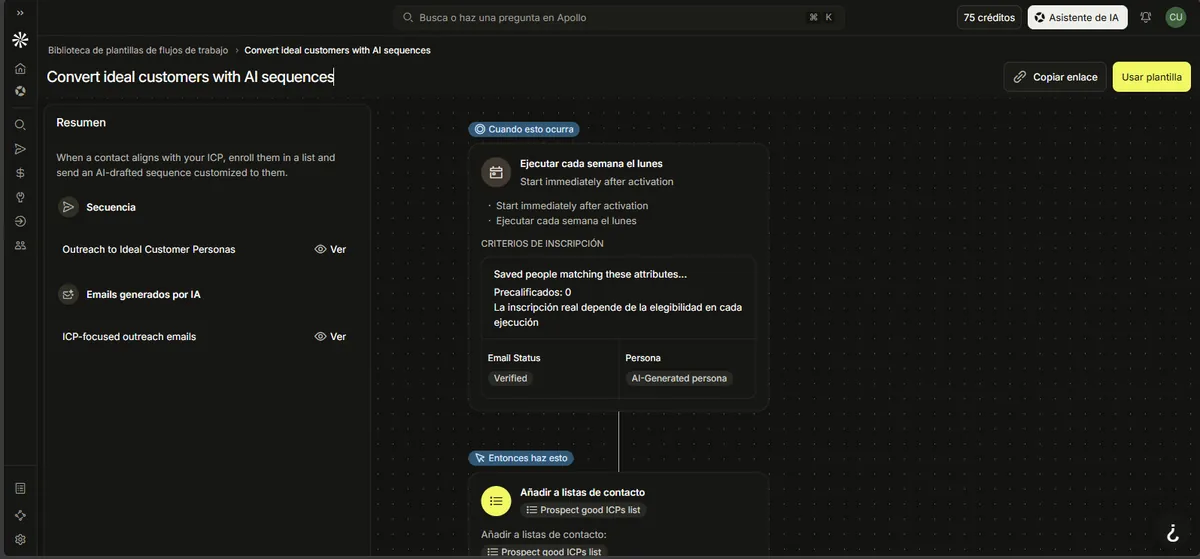Click the 75 créditos button
The height and width of the screenshot is (559, 1200).
(x=989, y=17)
